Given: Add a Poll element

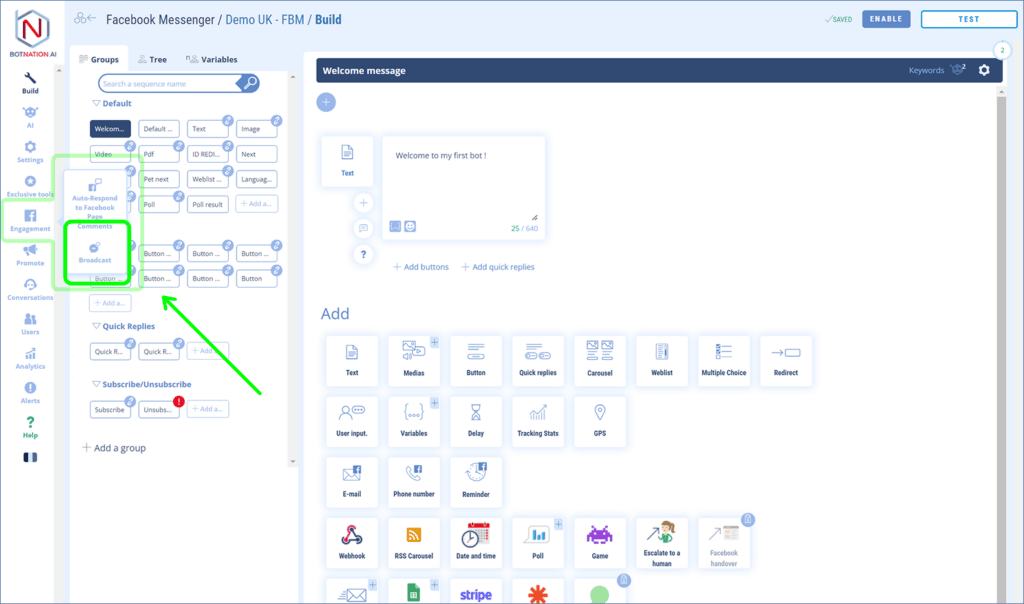Looking at the screenshot, I should tap(538, 542).
